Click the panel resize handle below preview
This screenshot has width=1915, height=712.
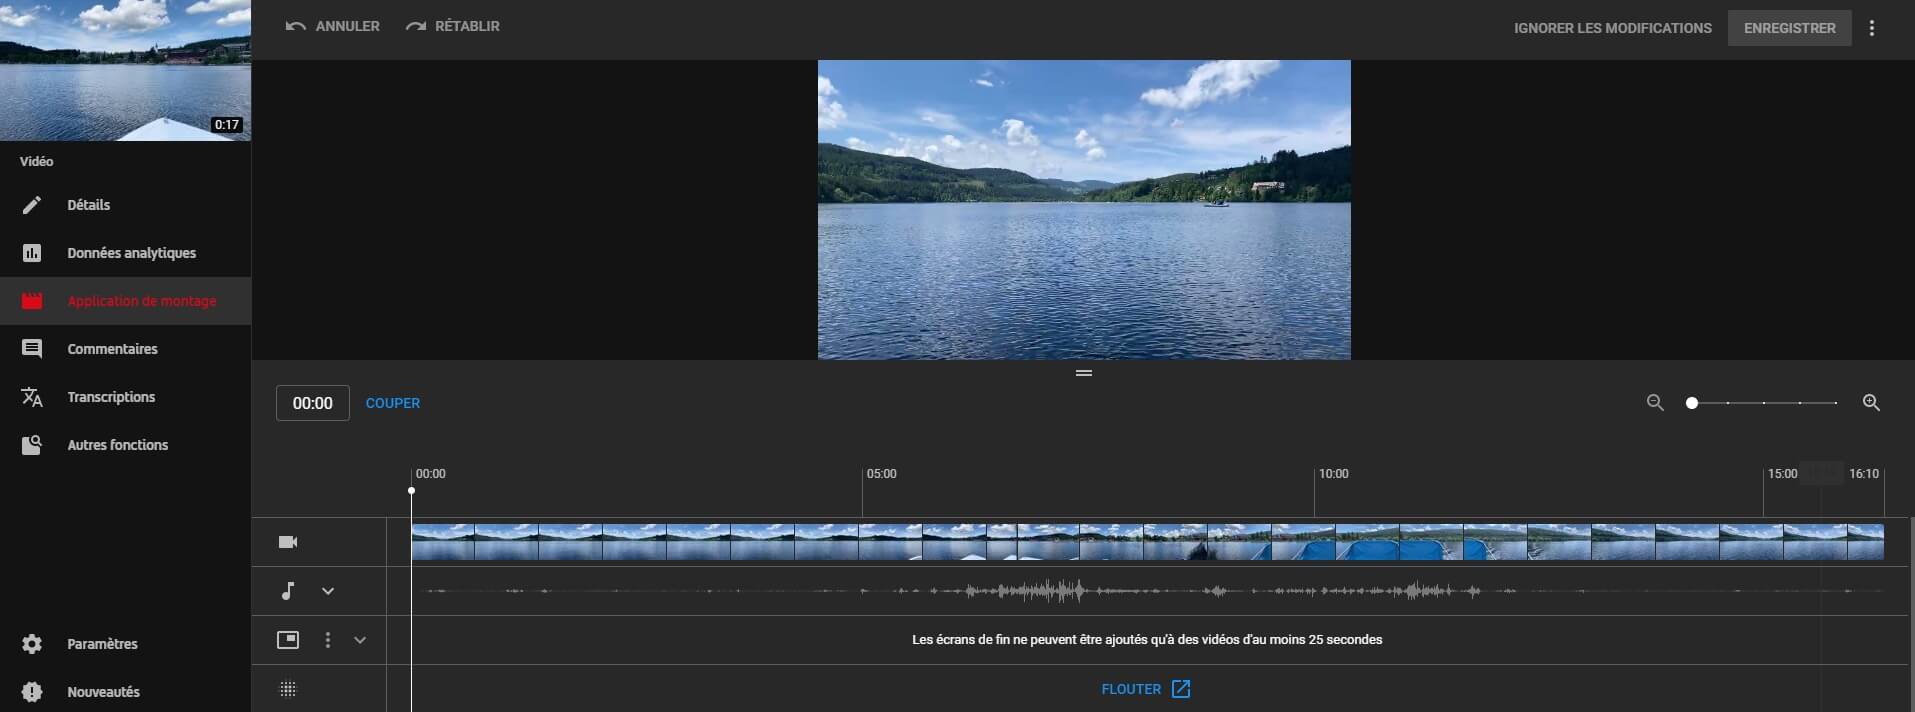point(1084,373)
